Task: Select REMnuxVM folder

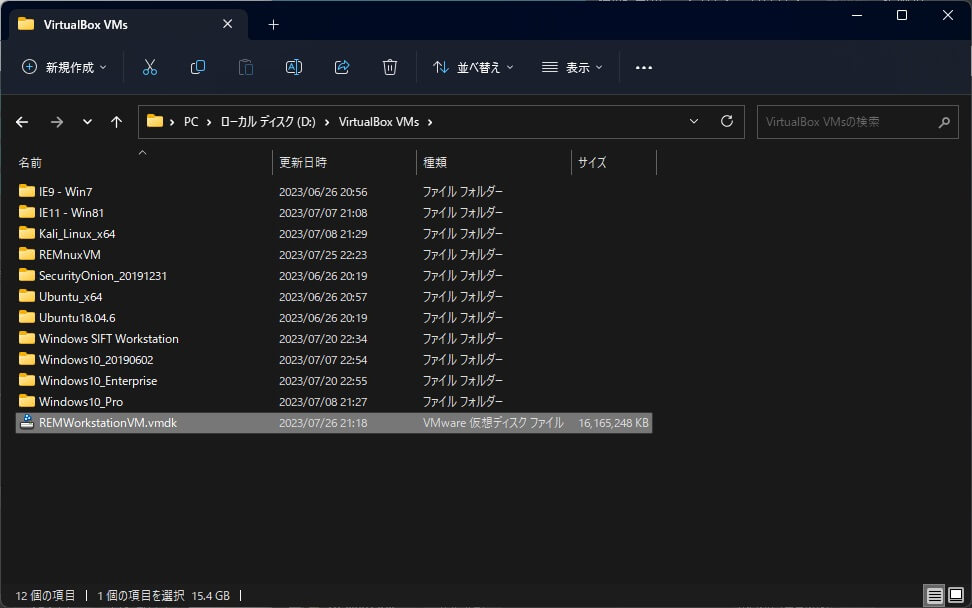Action: pyautogui.click(x=69, y=255)
